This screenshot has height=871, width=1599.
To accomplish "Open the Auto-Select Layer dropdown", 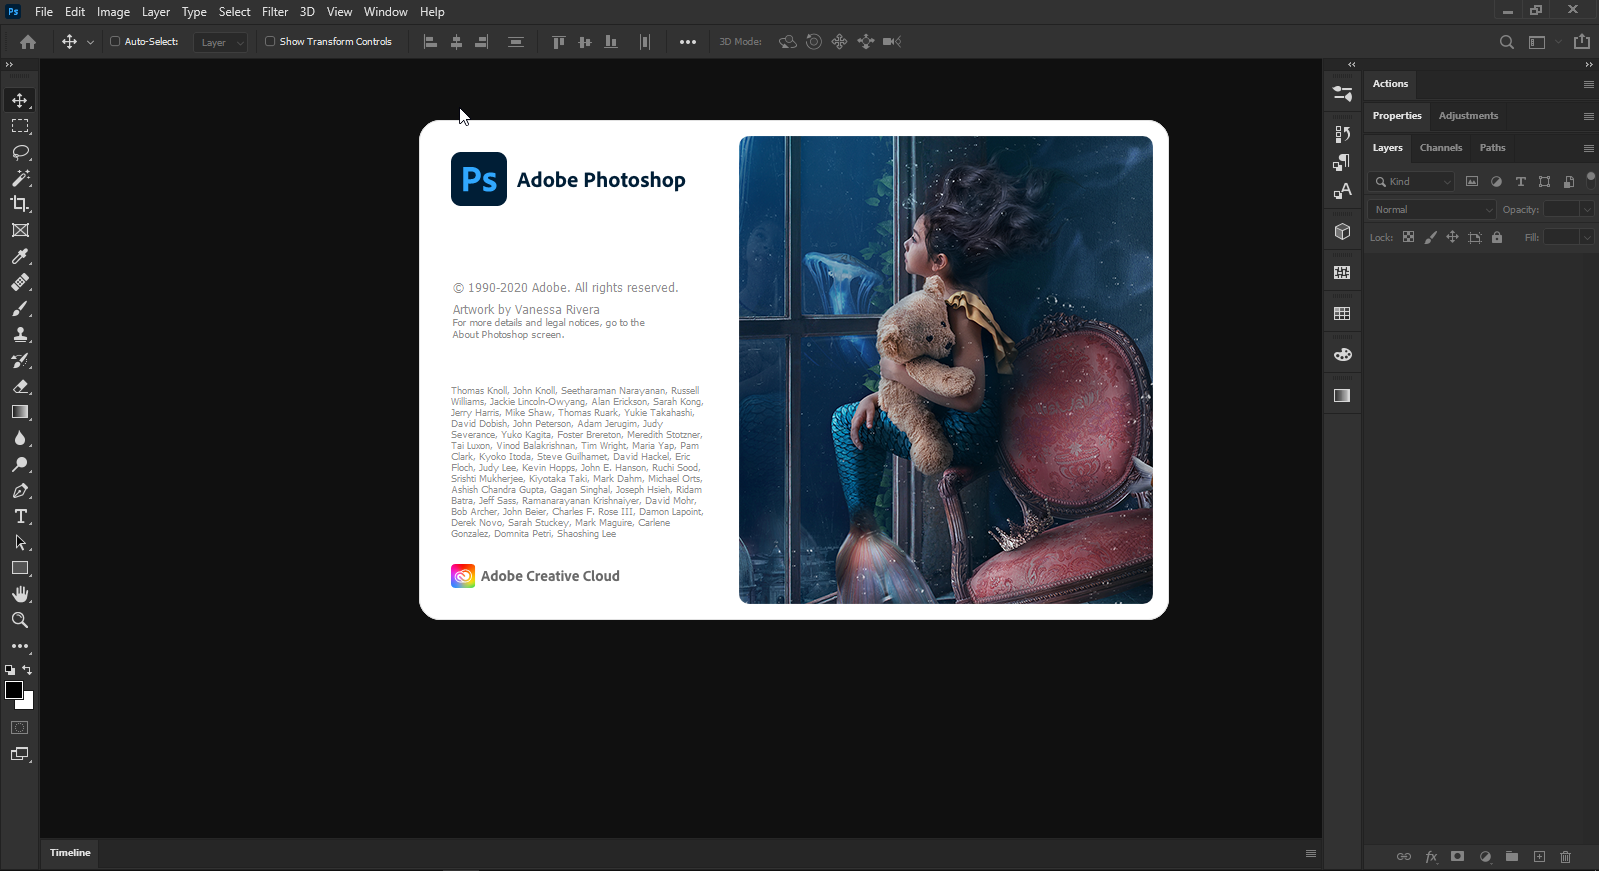I will coord(220,42).
